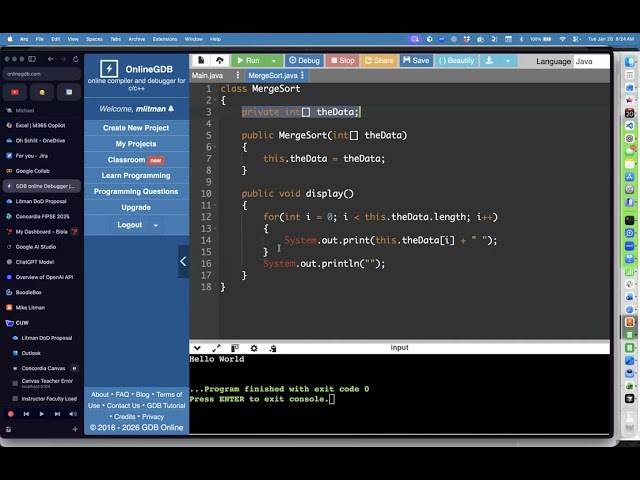The image size is (640, 480).
Task: Run the program with the green Run button
Action: [x=249, y=60]
